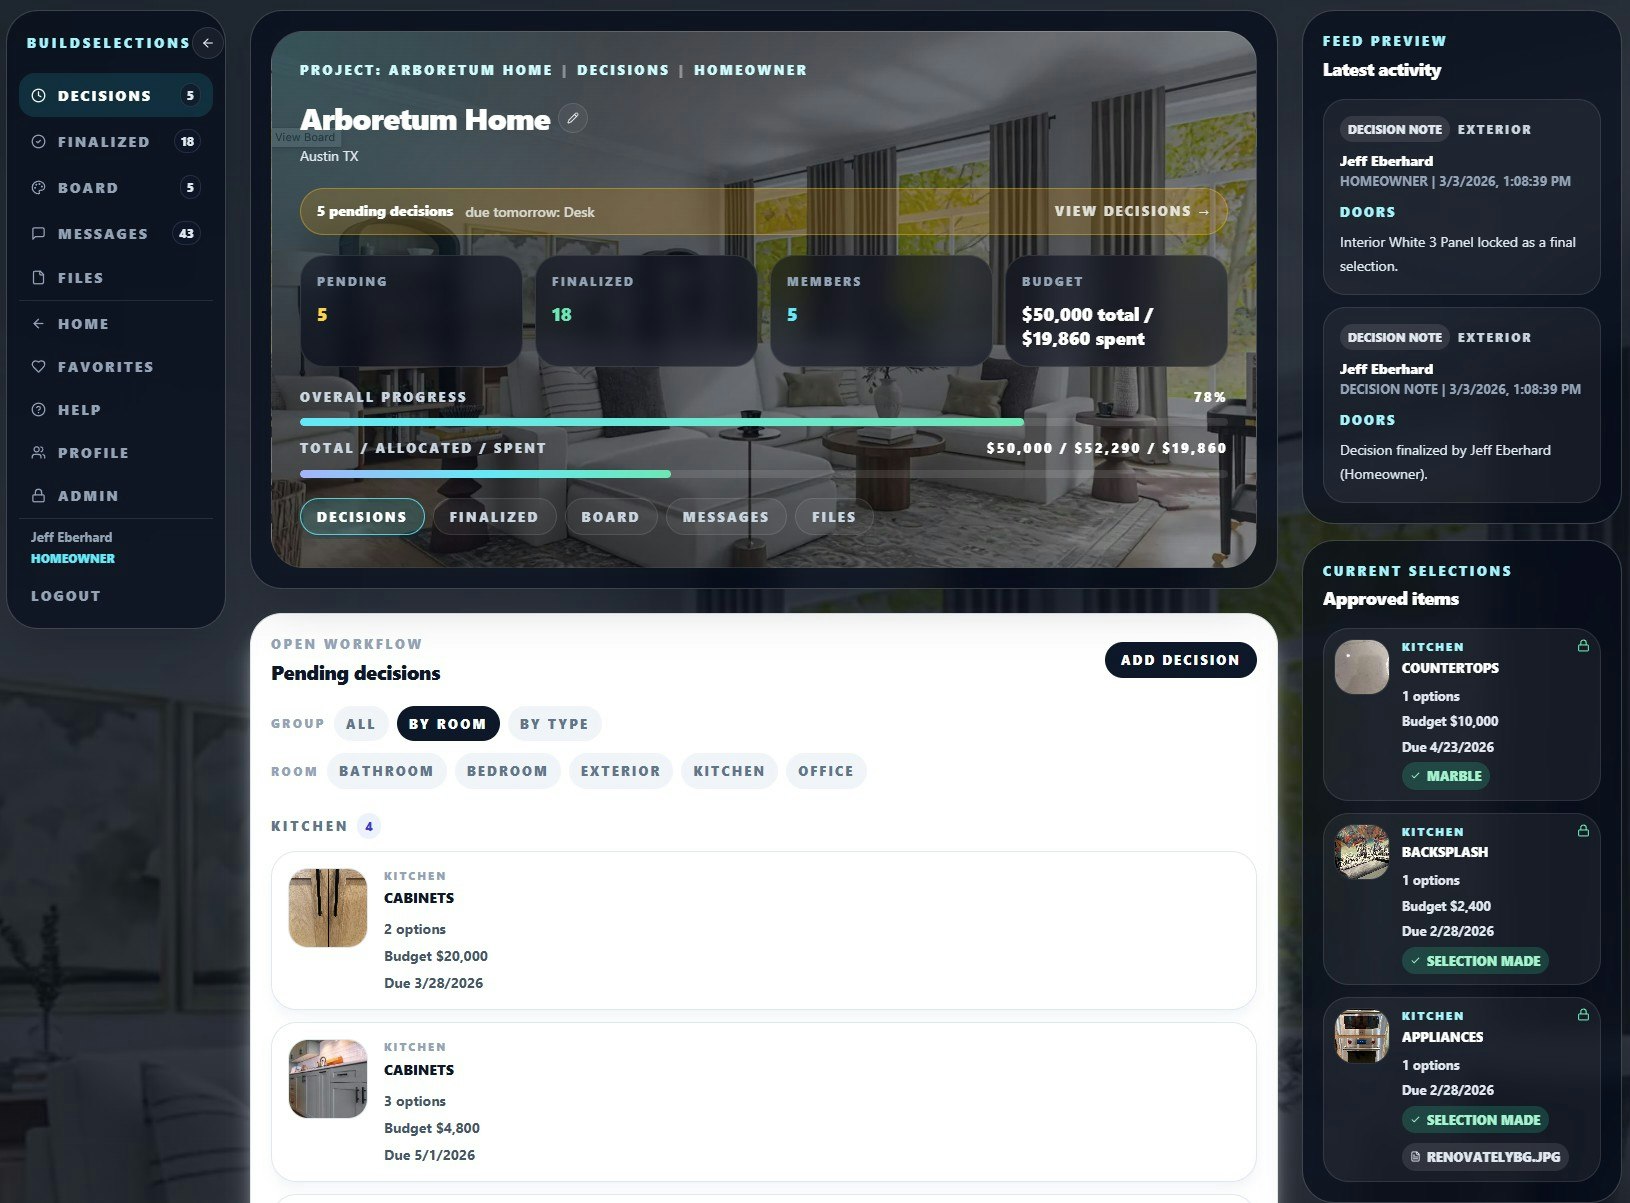Open Favorites using the heart icon
Viewport: 1630px width, 1203px height.
[38, 366]
